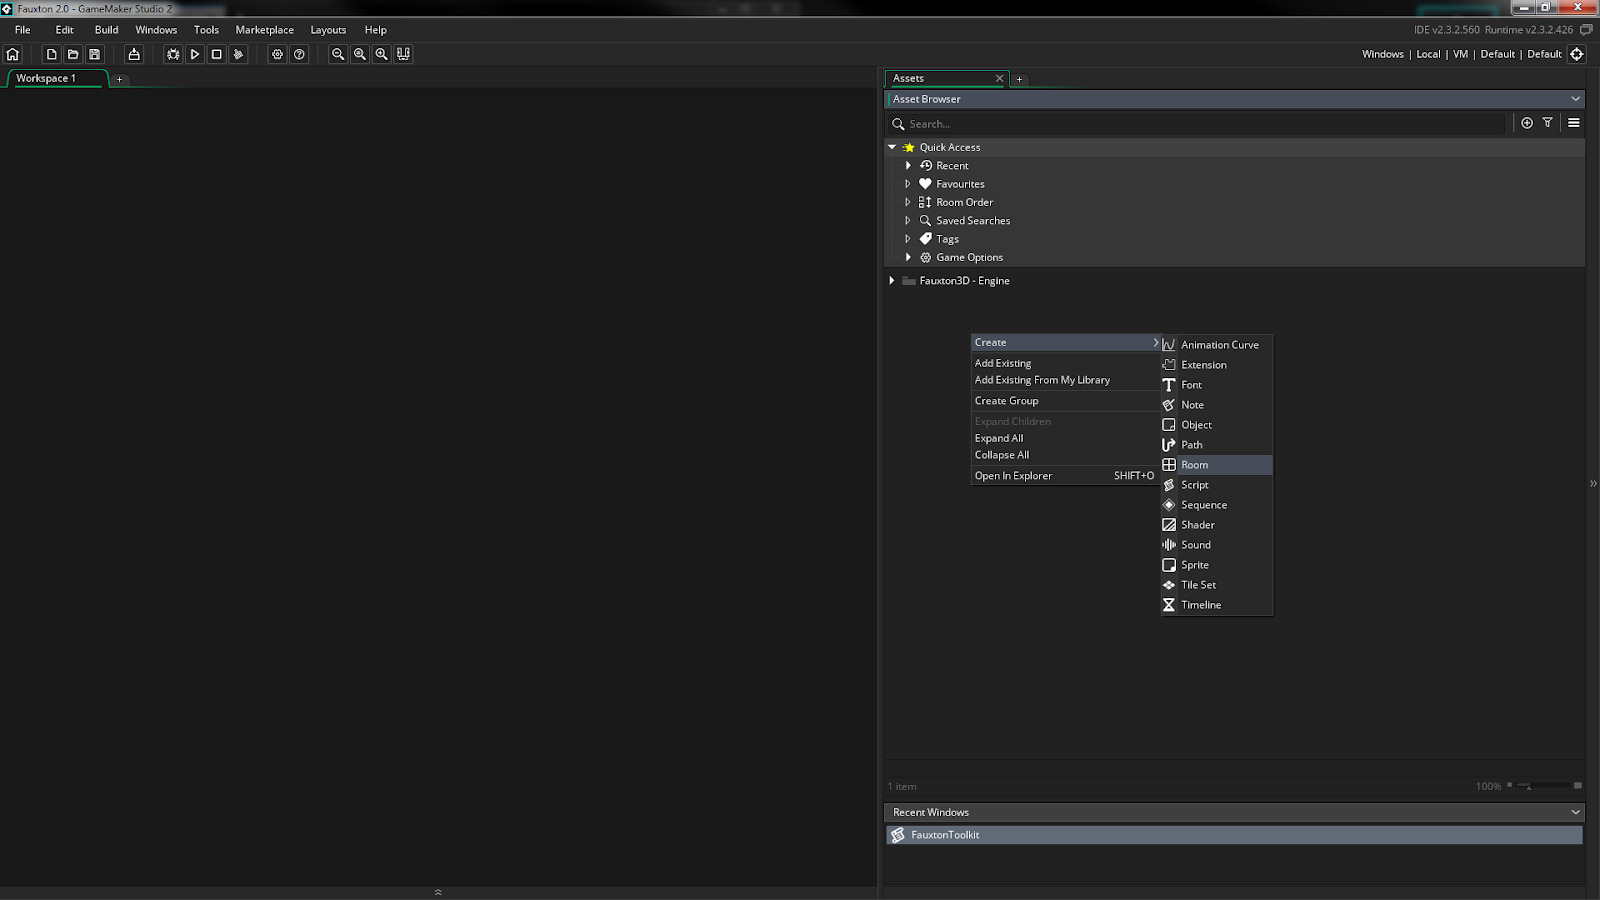
Task: Create a Timeline asset
Action: tap(1217, 605)
